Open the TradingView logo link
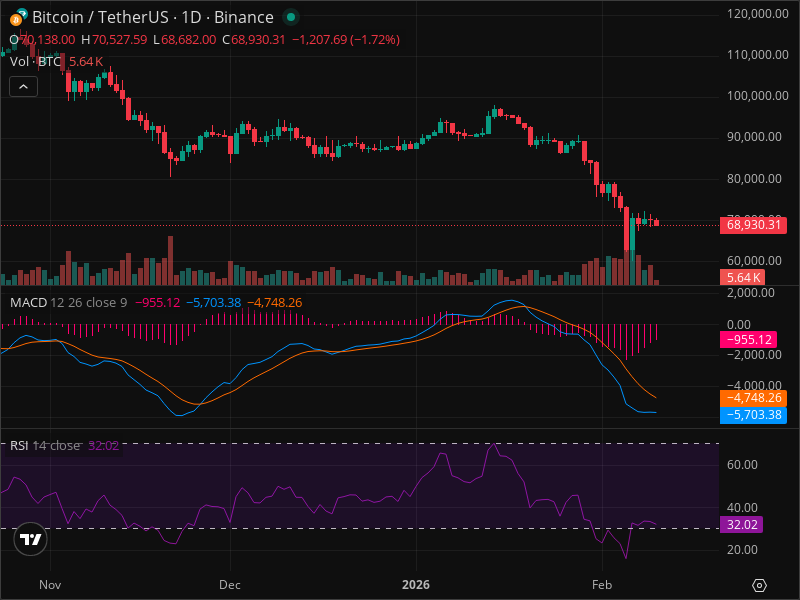Screen dimensions: 800x600 click(30, 539)
